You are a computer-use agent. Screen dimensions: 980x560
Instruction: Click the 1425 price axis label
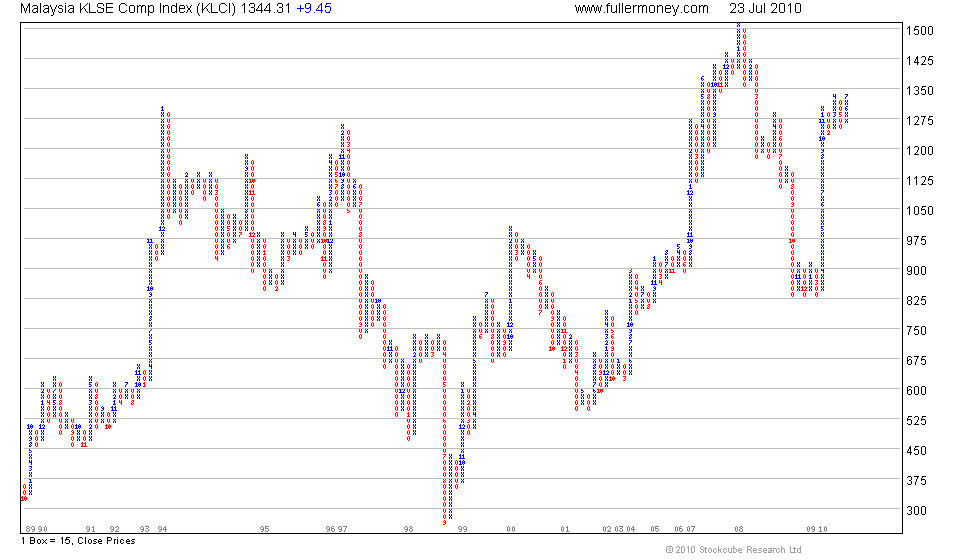coord(919,61)
